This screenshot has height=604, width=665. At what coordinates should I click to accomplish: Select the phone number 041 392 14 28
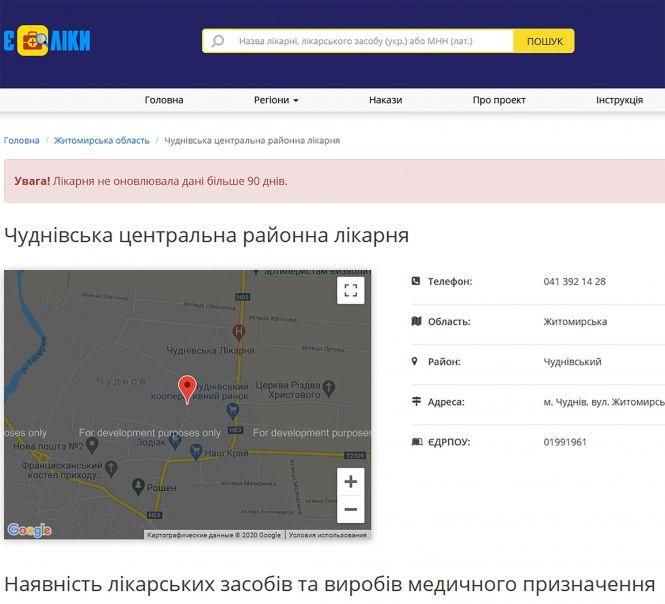574,282
